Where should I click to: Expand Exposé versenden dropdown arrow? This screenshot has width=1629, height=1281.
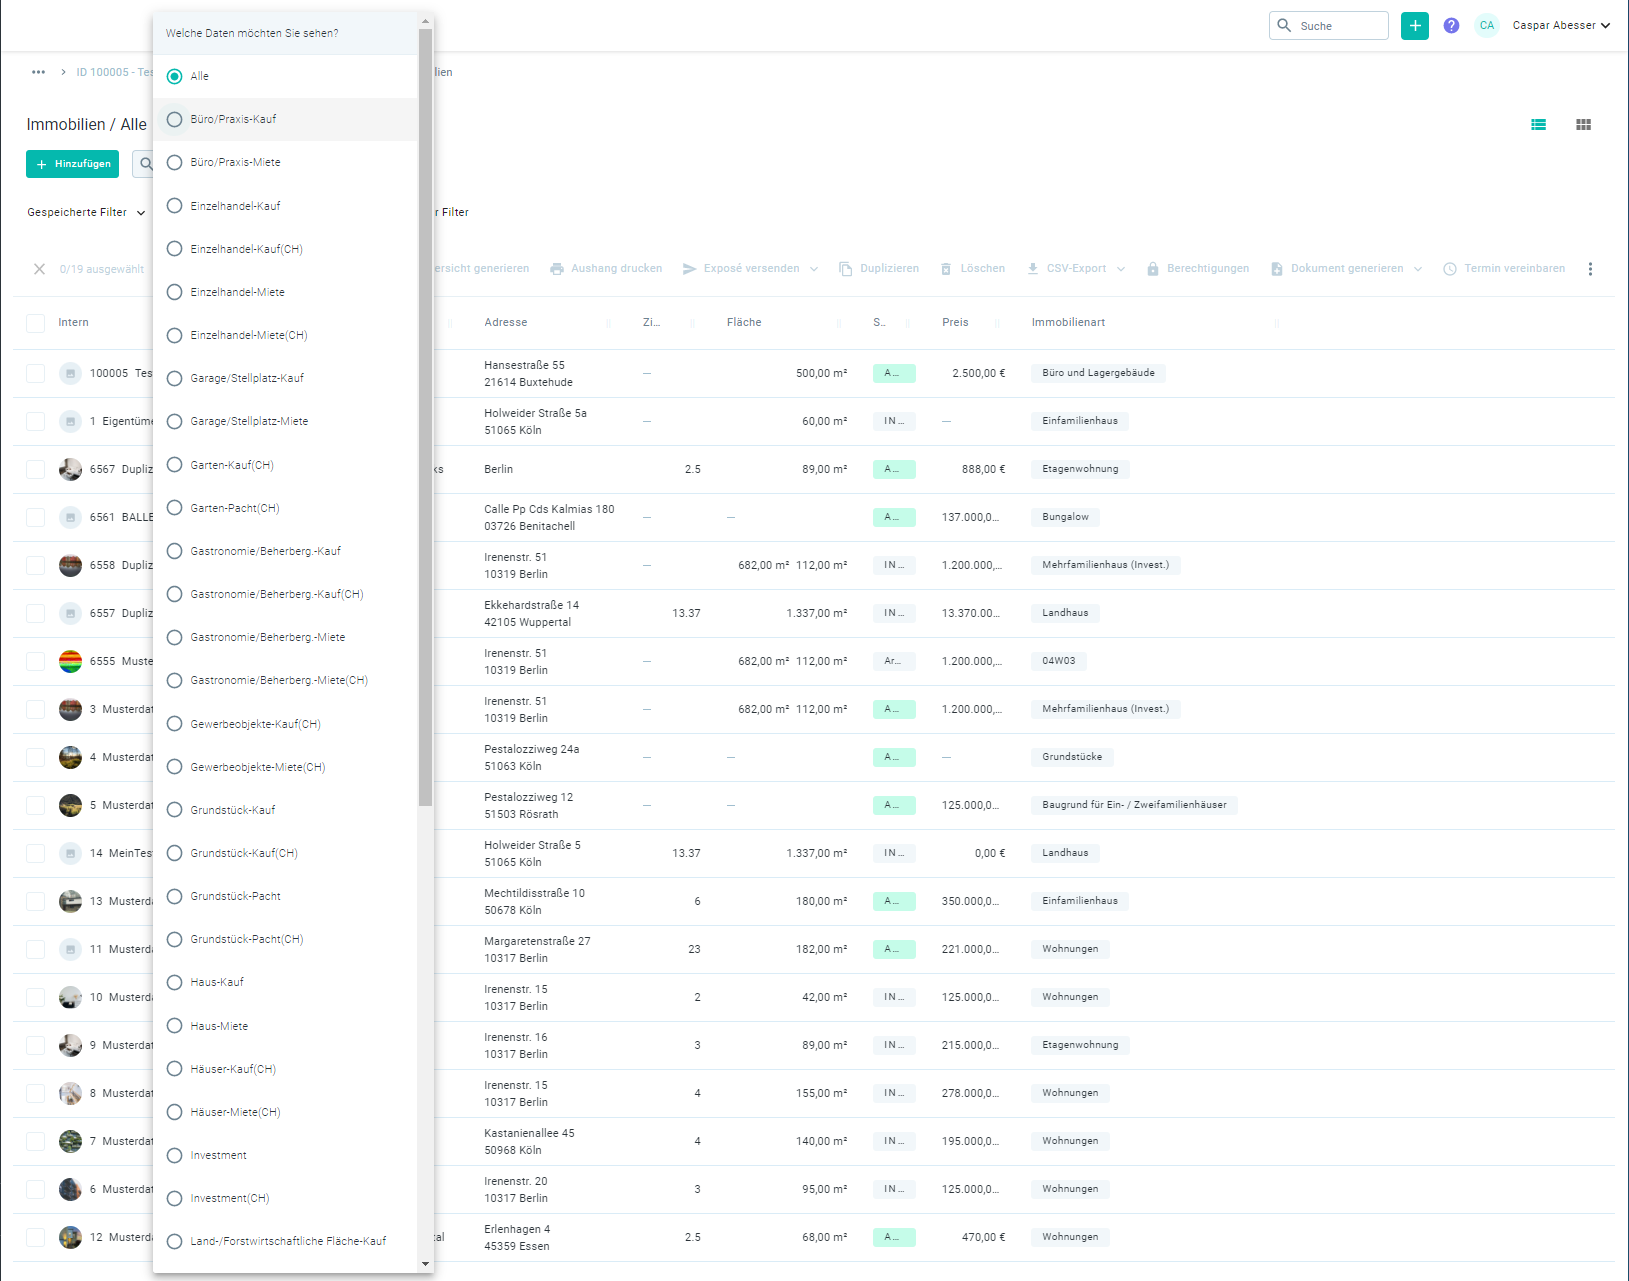coord(814,269)
